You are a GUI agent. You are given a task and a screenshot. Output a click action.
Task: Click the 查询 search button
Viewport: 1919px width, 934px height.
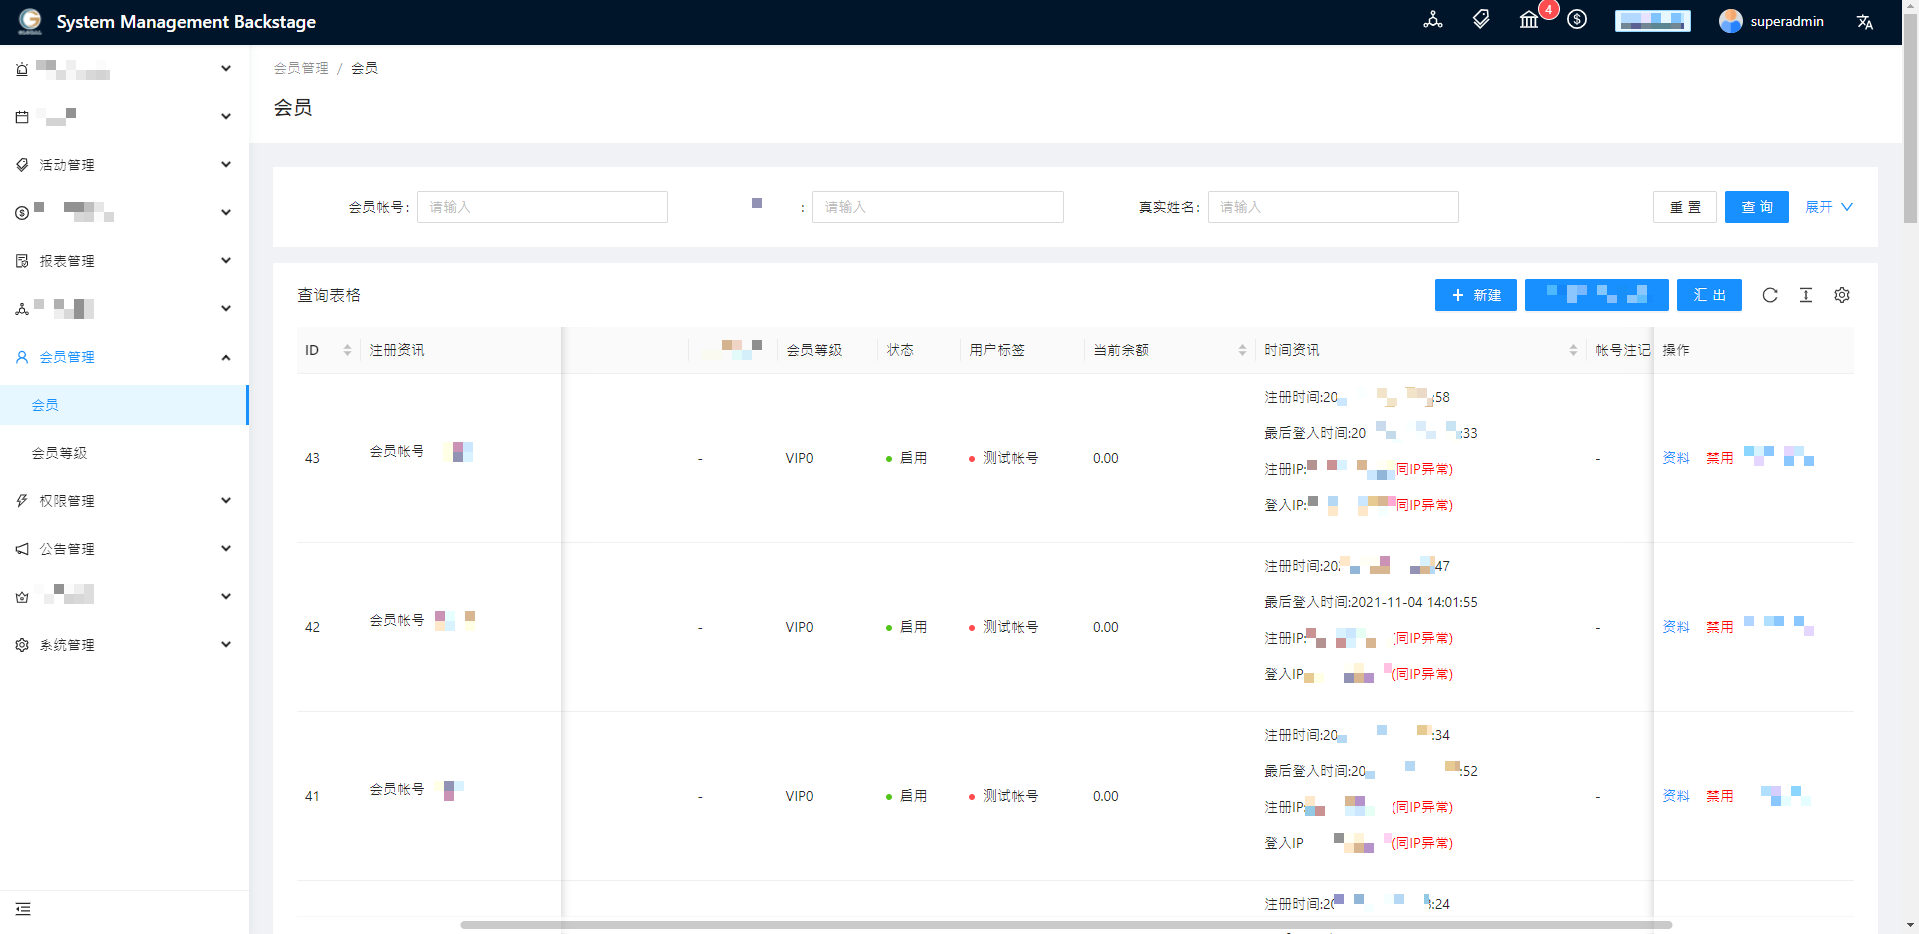[1757, 207]
